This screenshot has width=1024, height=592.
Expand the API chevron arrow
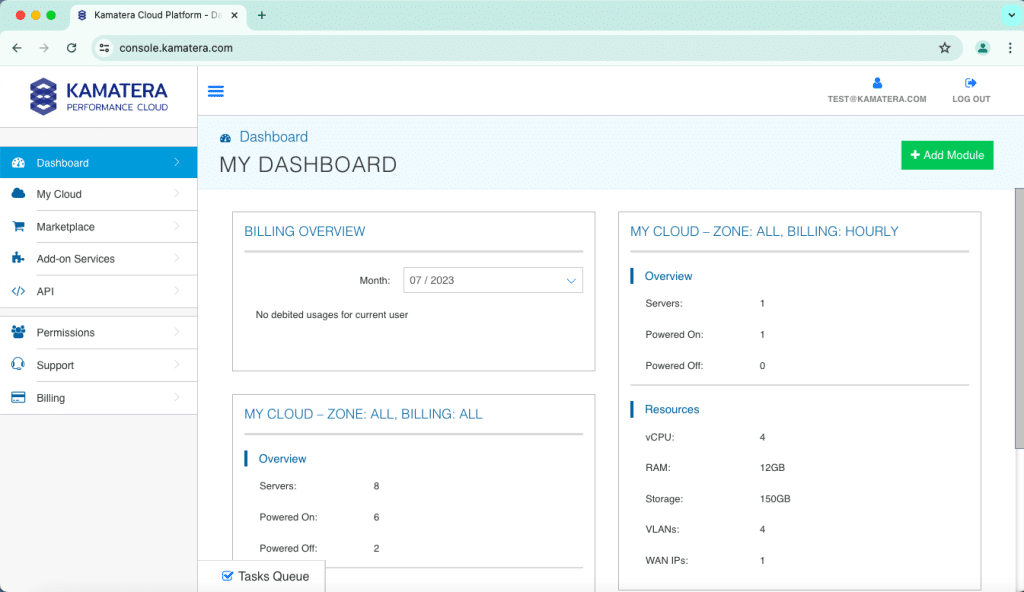[176, 291]
